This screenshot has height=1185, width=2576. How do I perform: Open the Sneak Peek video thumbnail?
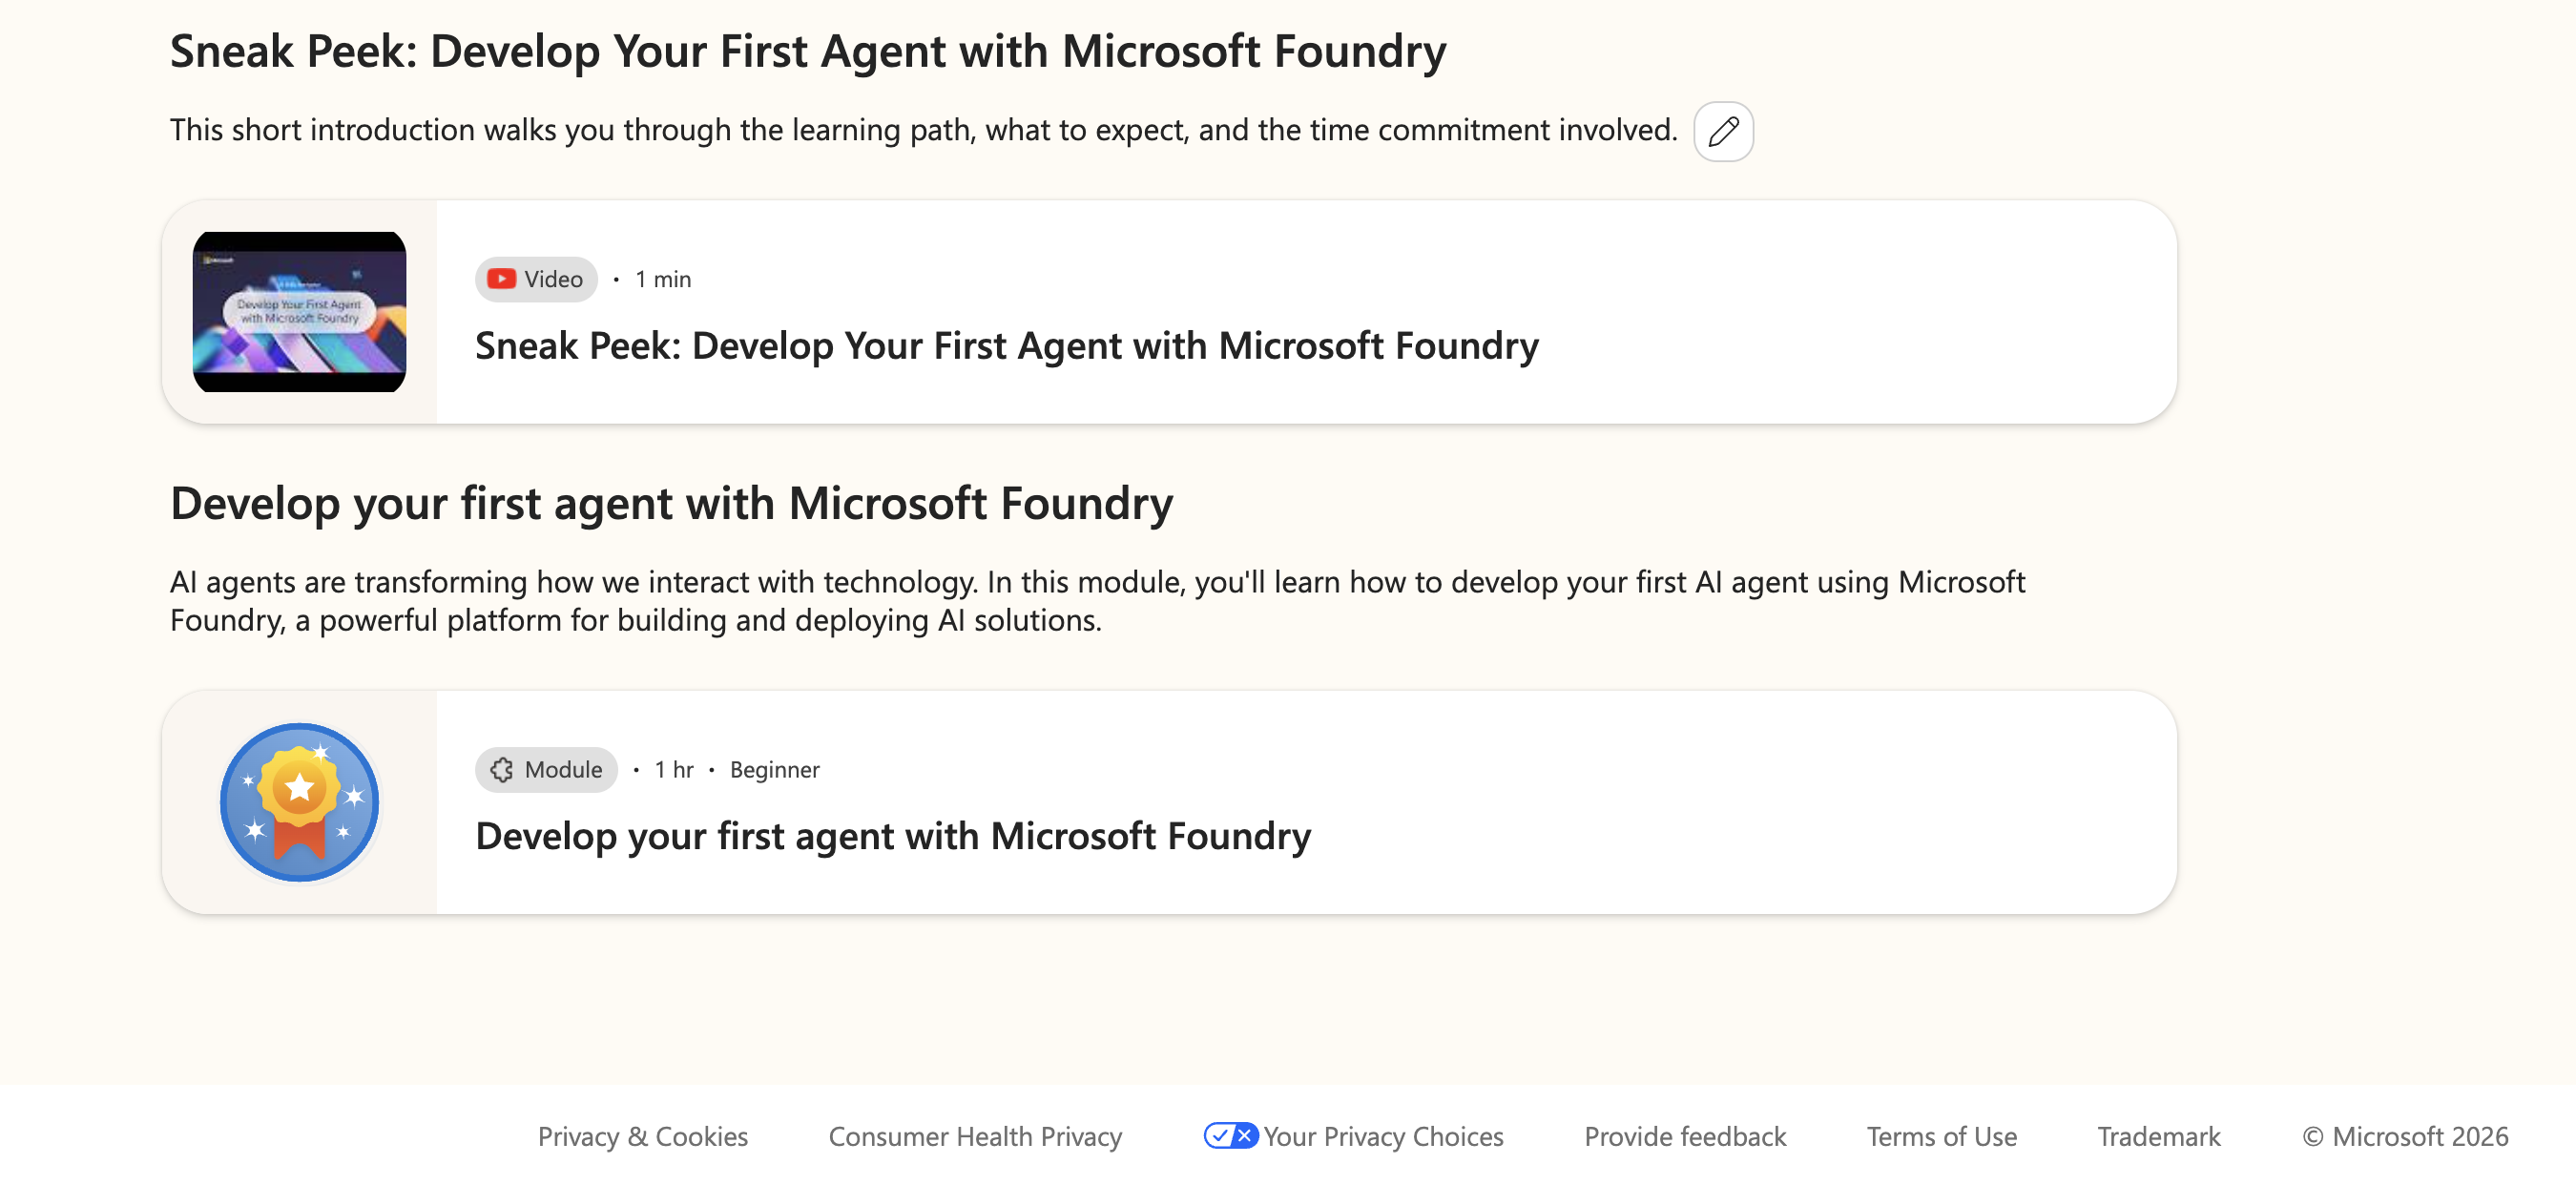[x=299, y=312]
